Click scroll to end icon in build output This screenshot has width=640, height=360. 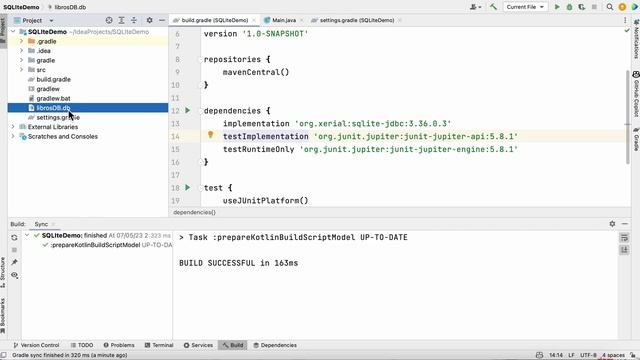pos(624,250)
